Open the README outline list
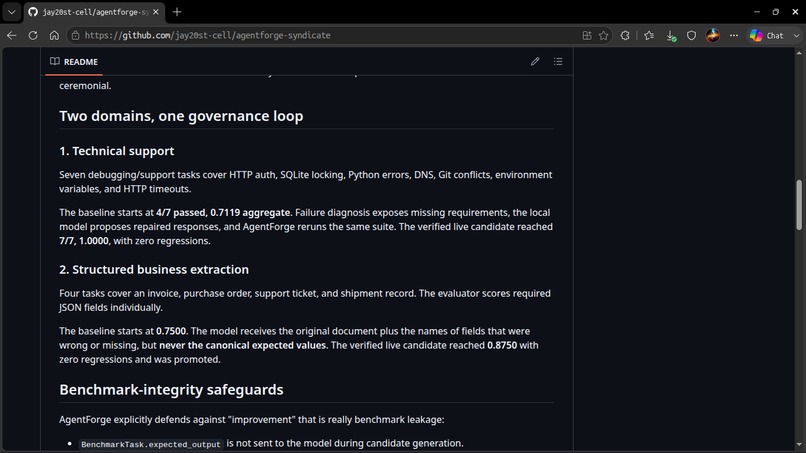The height and width of the screenshot is (453, 806). (558, 62)
